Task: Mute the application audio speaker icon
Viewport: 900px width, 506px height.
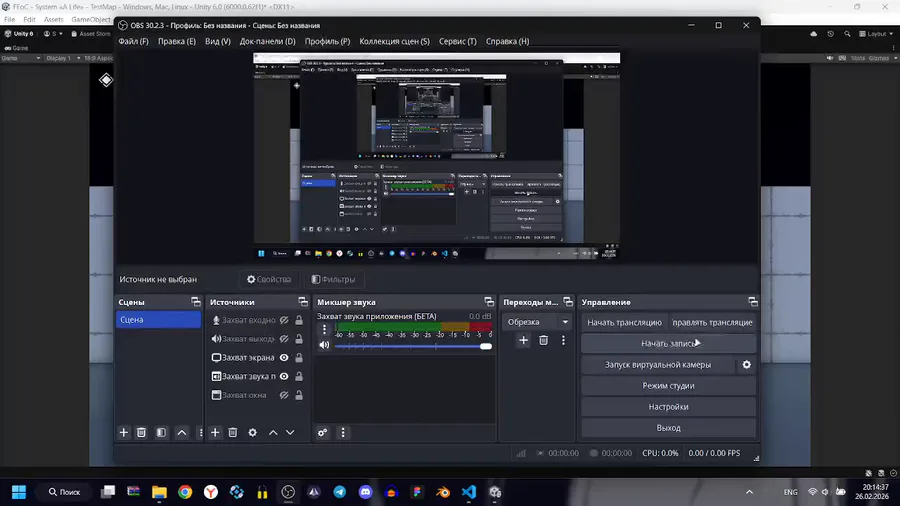Action: point(324,345)
